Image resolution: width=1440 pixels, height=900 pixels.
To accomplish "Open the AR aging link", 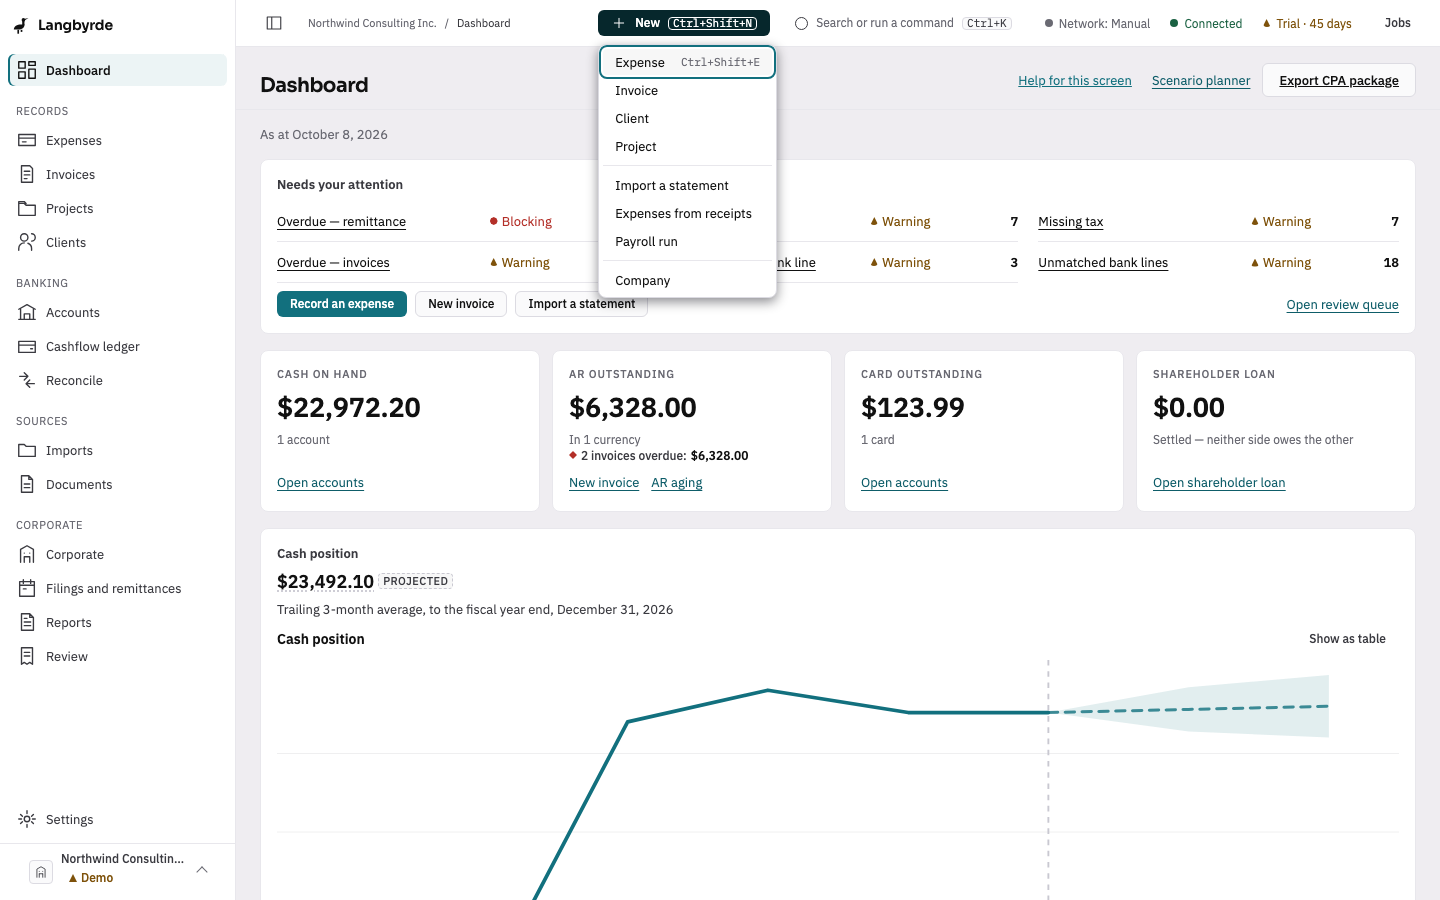I will pyautogui.click(x=677, y=483).
